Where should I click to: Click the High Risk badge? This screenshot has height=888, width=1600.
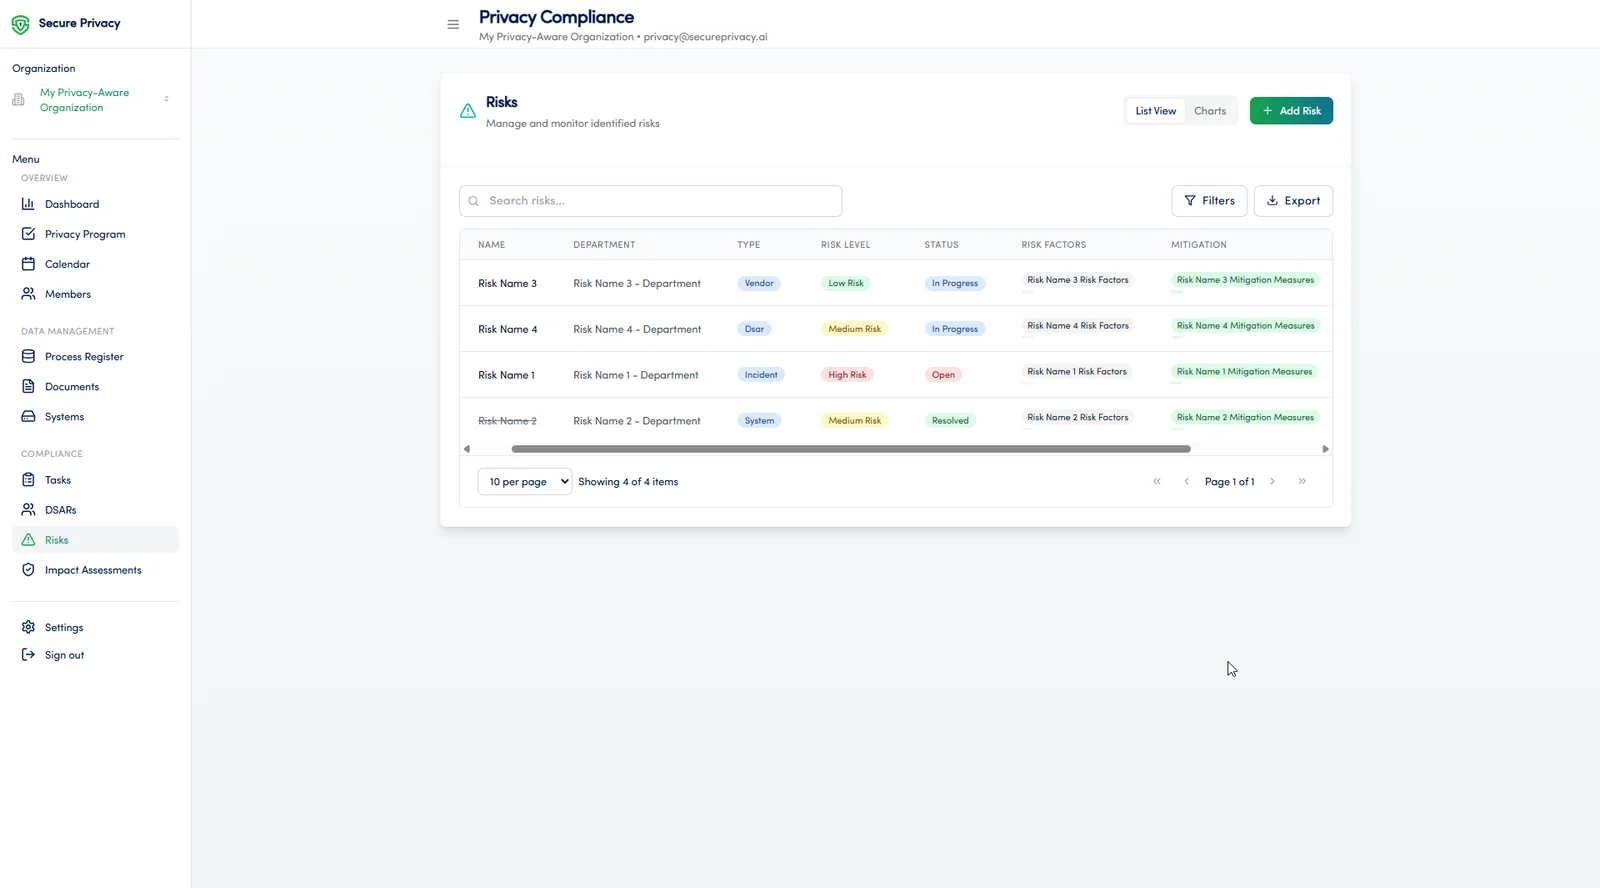(x=847, y=375)
